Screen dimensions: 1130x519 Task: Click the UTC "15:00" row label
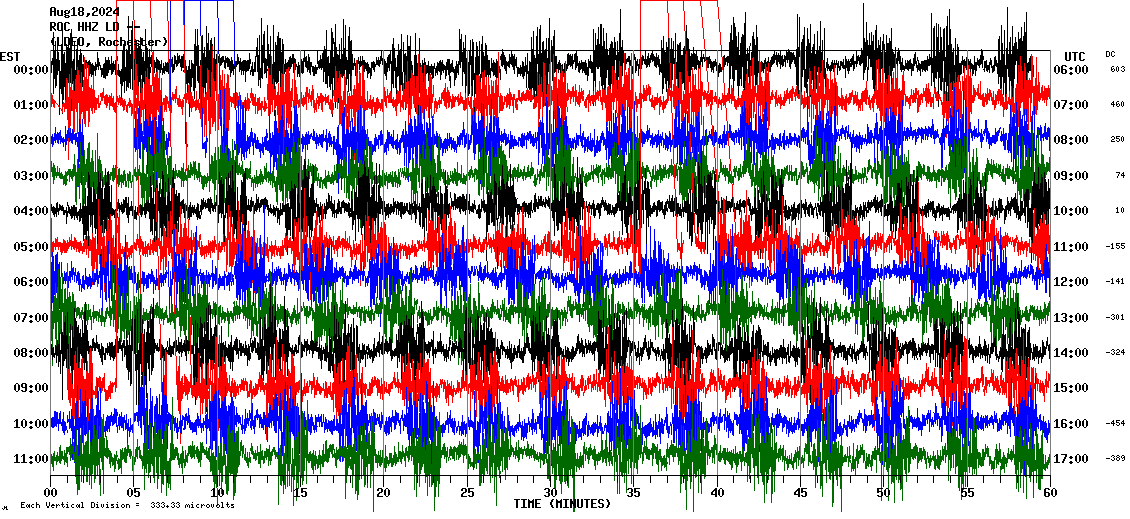tap(1071, 388)
